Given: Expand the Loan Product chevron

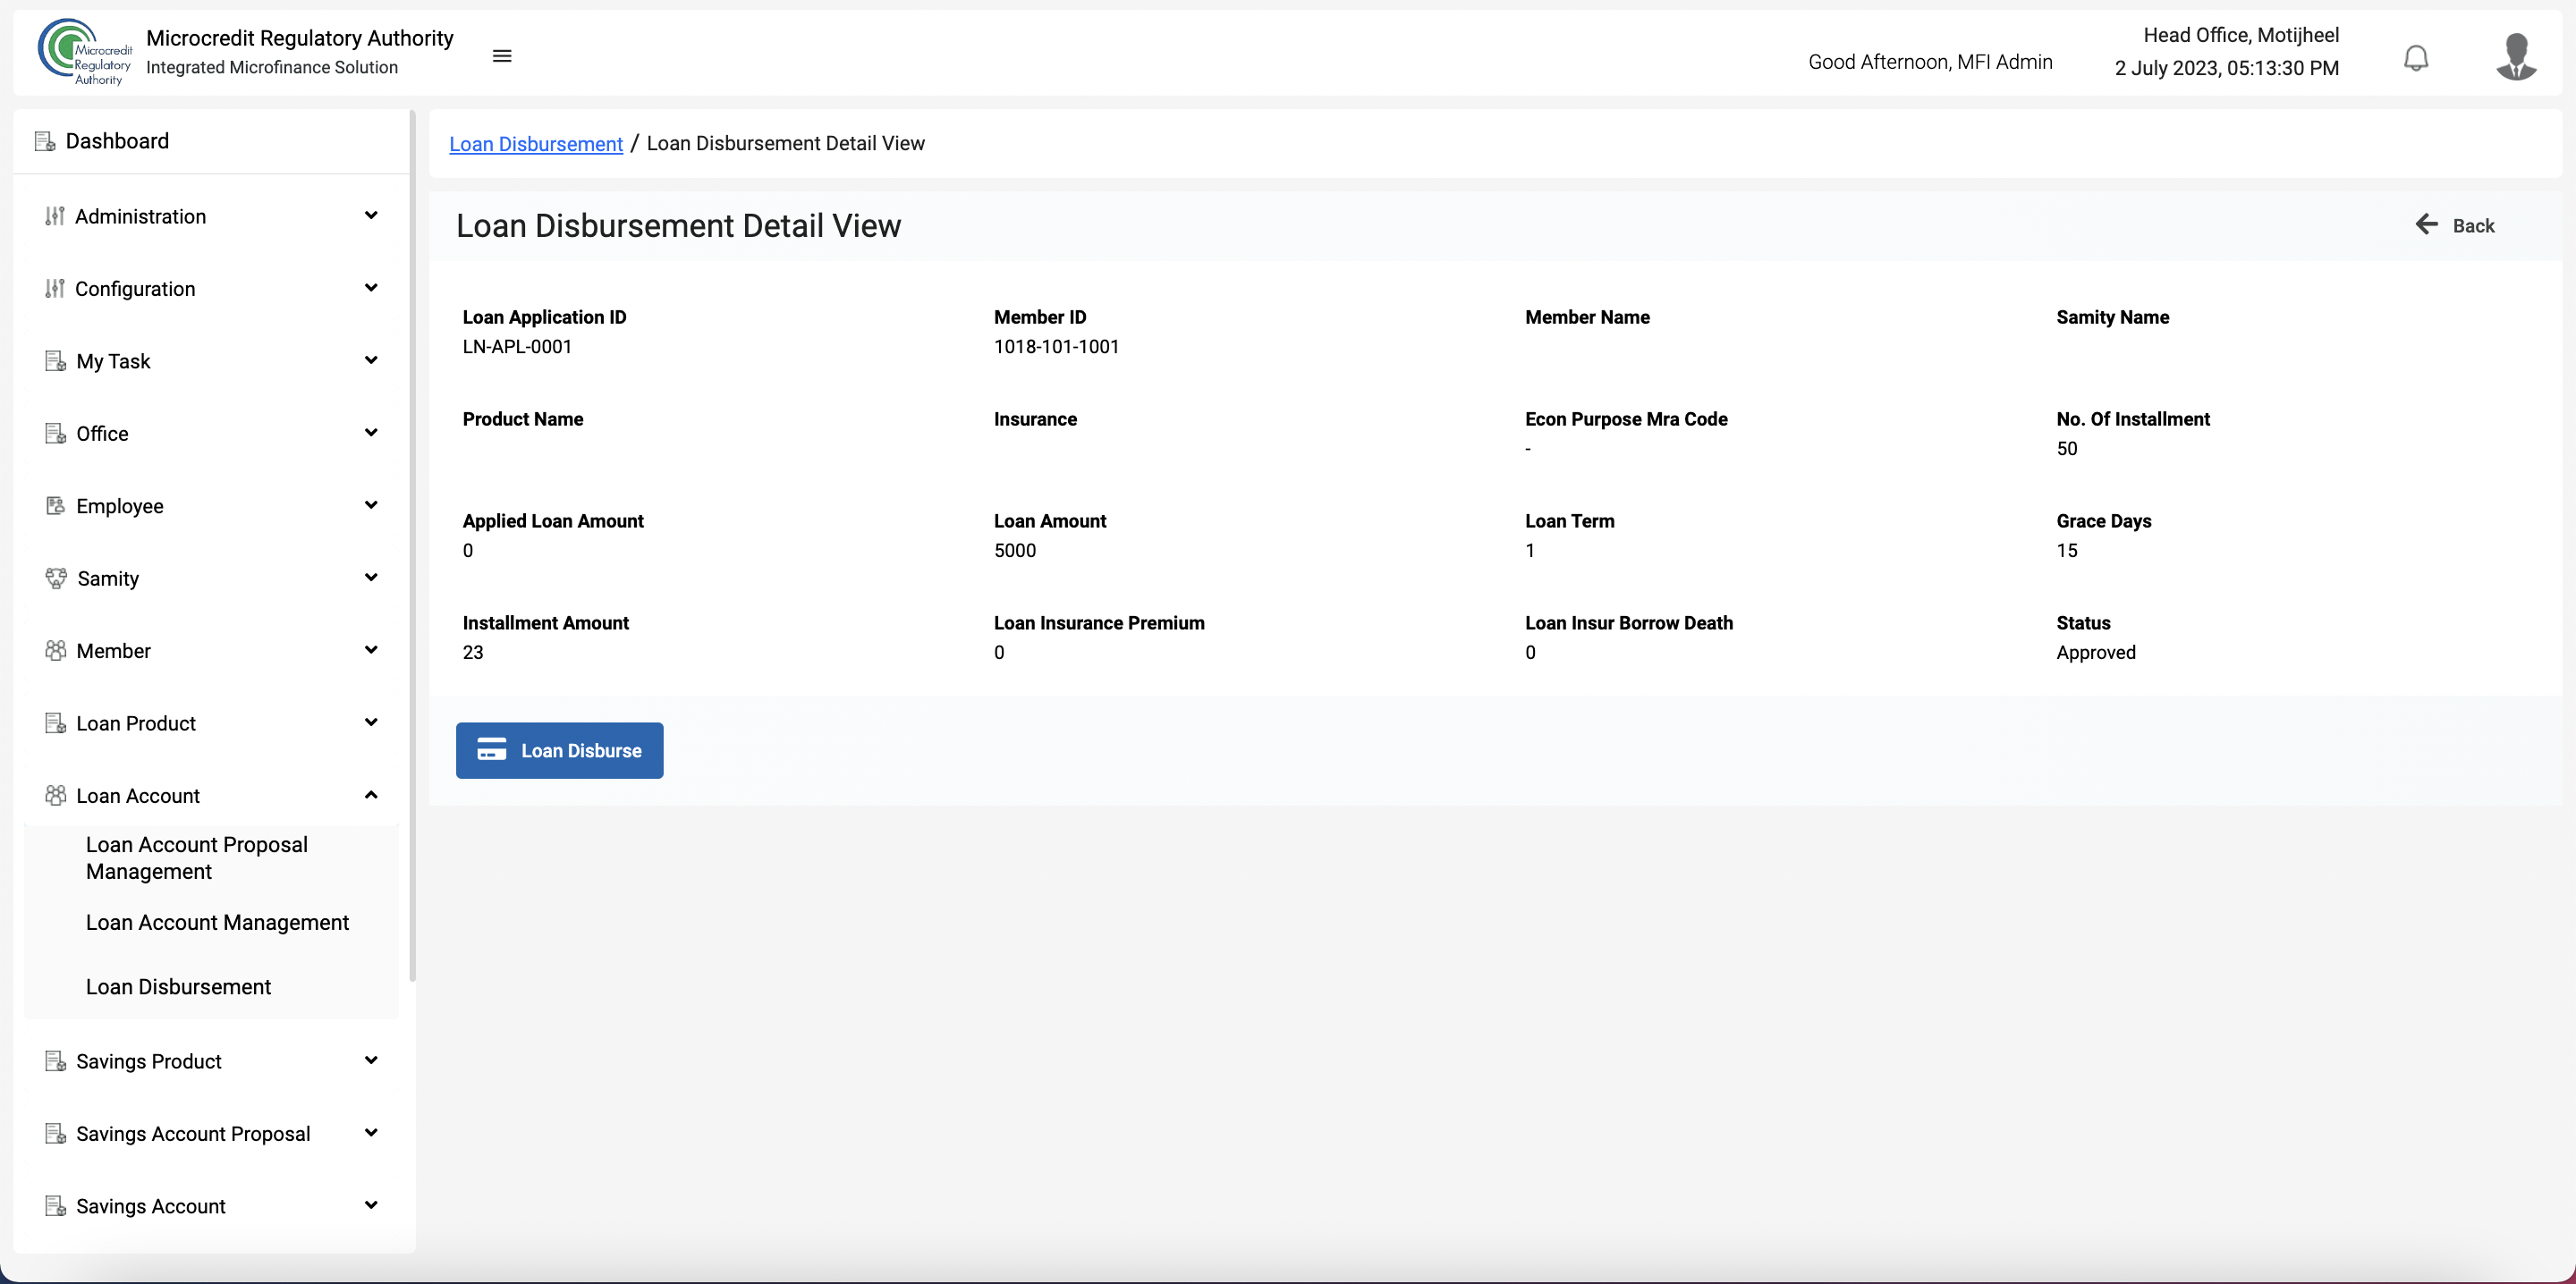Looking at the screenshot, I should [371, 722].
